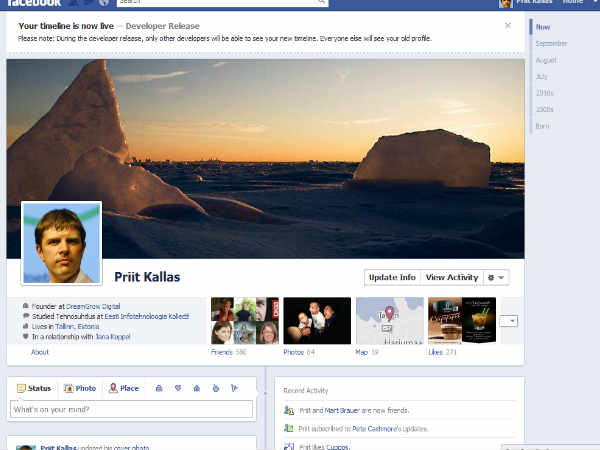600x450 pixels.
Task: Open Eesti Infotehnoloogia Kolledž school link
Action: tap(147, 316)
